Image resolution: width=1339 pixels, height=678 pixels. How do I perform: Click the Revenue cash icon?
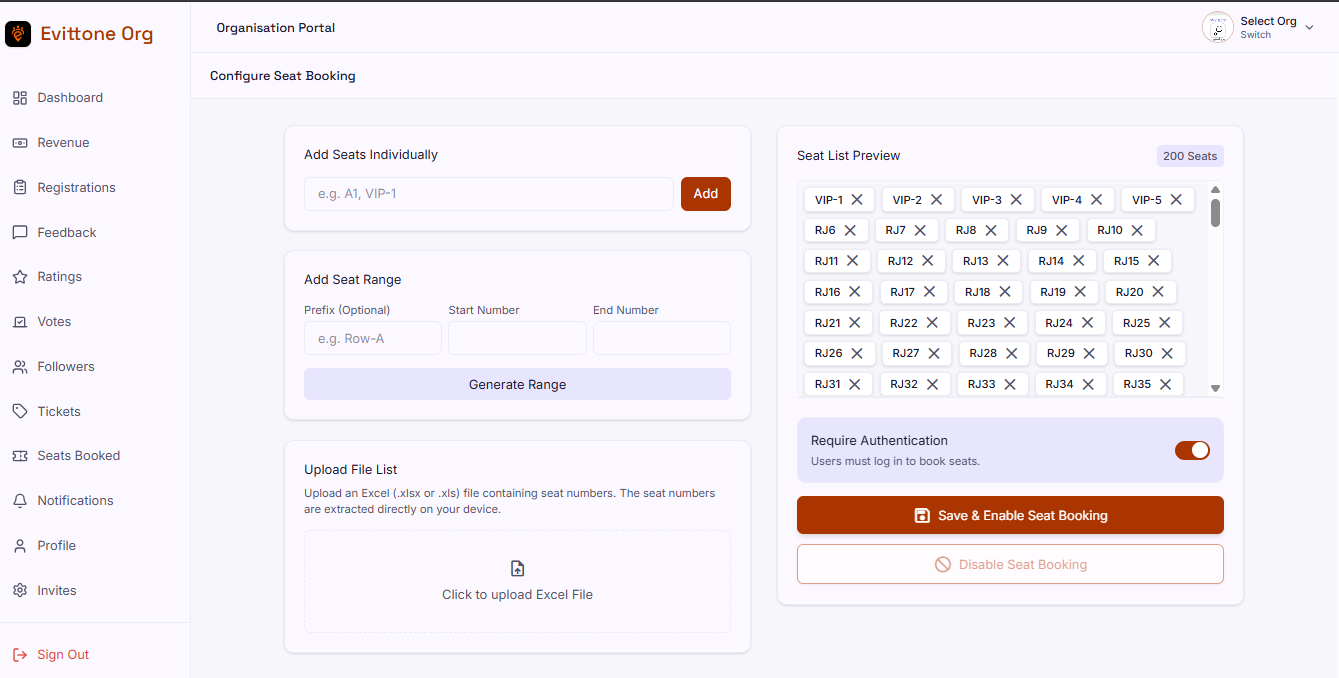point(20,143)
